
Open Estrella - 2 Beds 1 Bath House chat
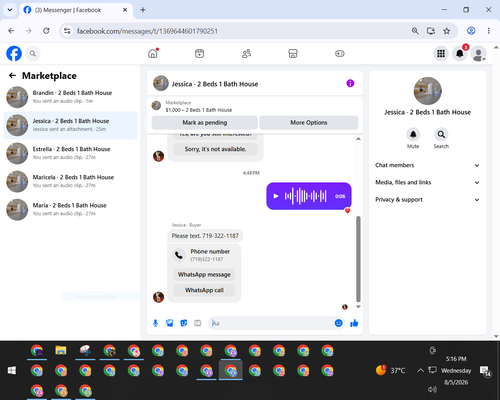tap(70, 153)
